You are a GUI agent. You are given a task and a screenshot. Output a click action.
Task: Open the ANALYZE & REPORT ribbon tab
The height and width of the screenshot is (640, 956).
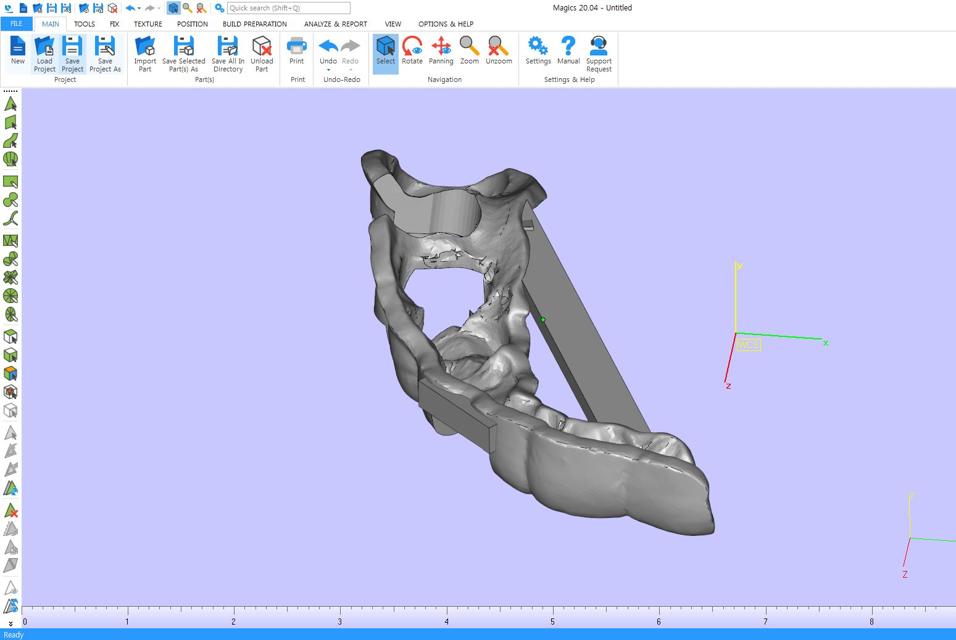(333, 24)
